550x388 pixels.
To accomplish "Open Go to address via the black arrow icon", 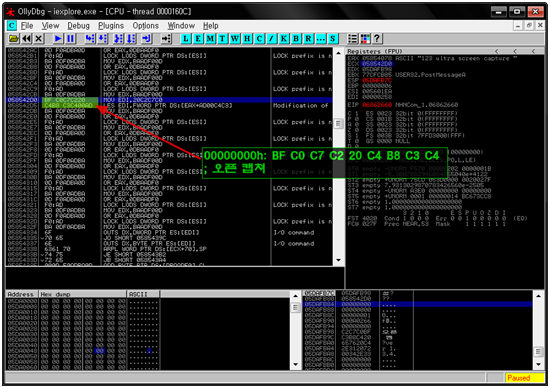I will [166, 39].
